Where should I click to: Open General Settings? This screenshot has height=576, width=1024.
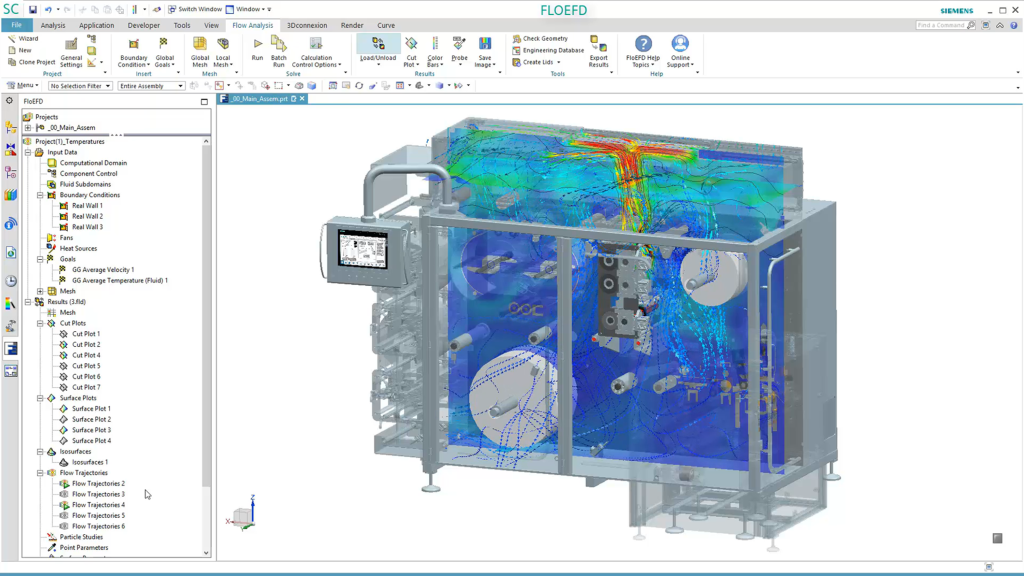tap(71, 44)
